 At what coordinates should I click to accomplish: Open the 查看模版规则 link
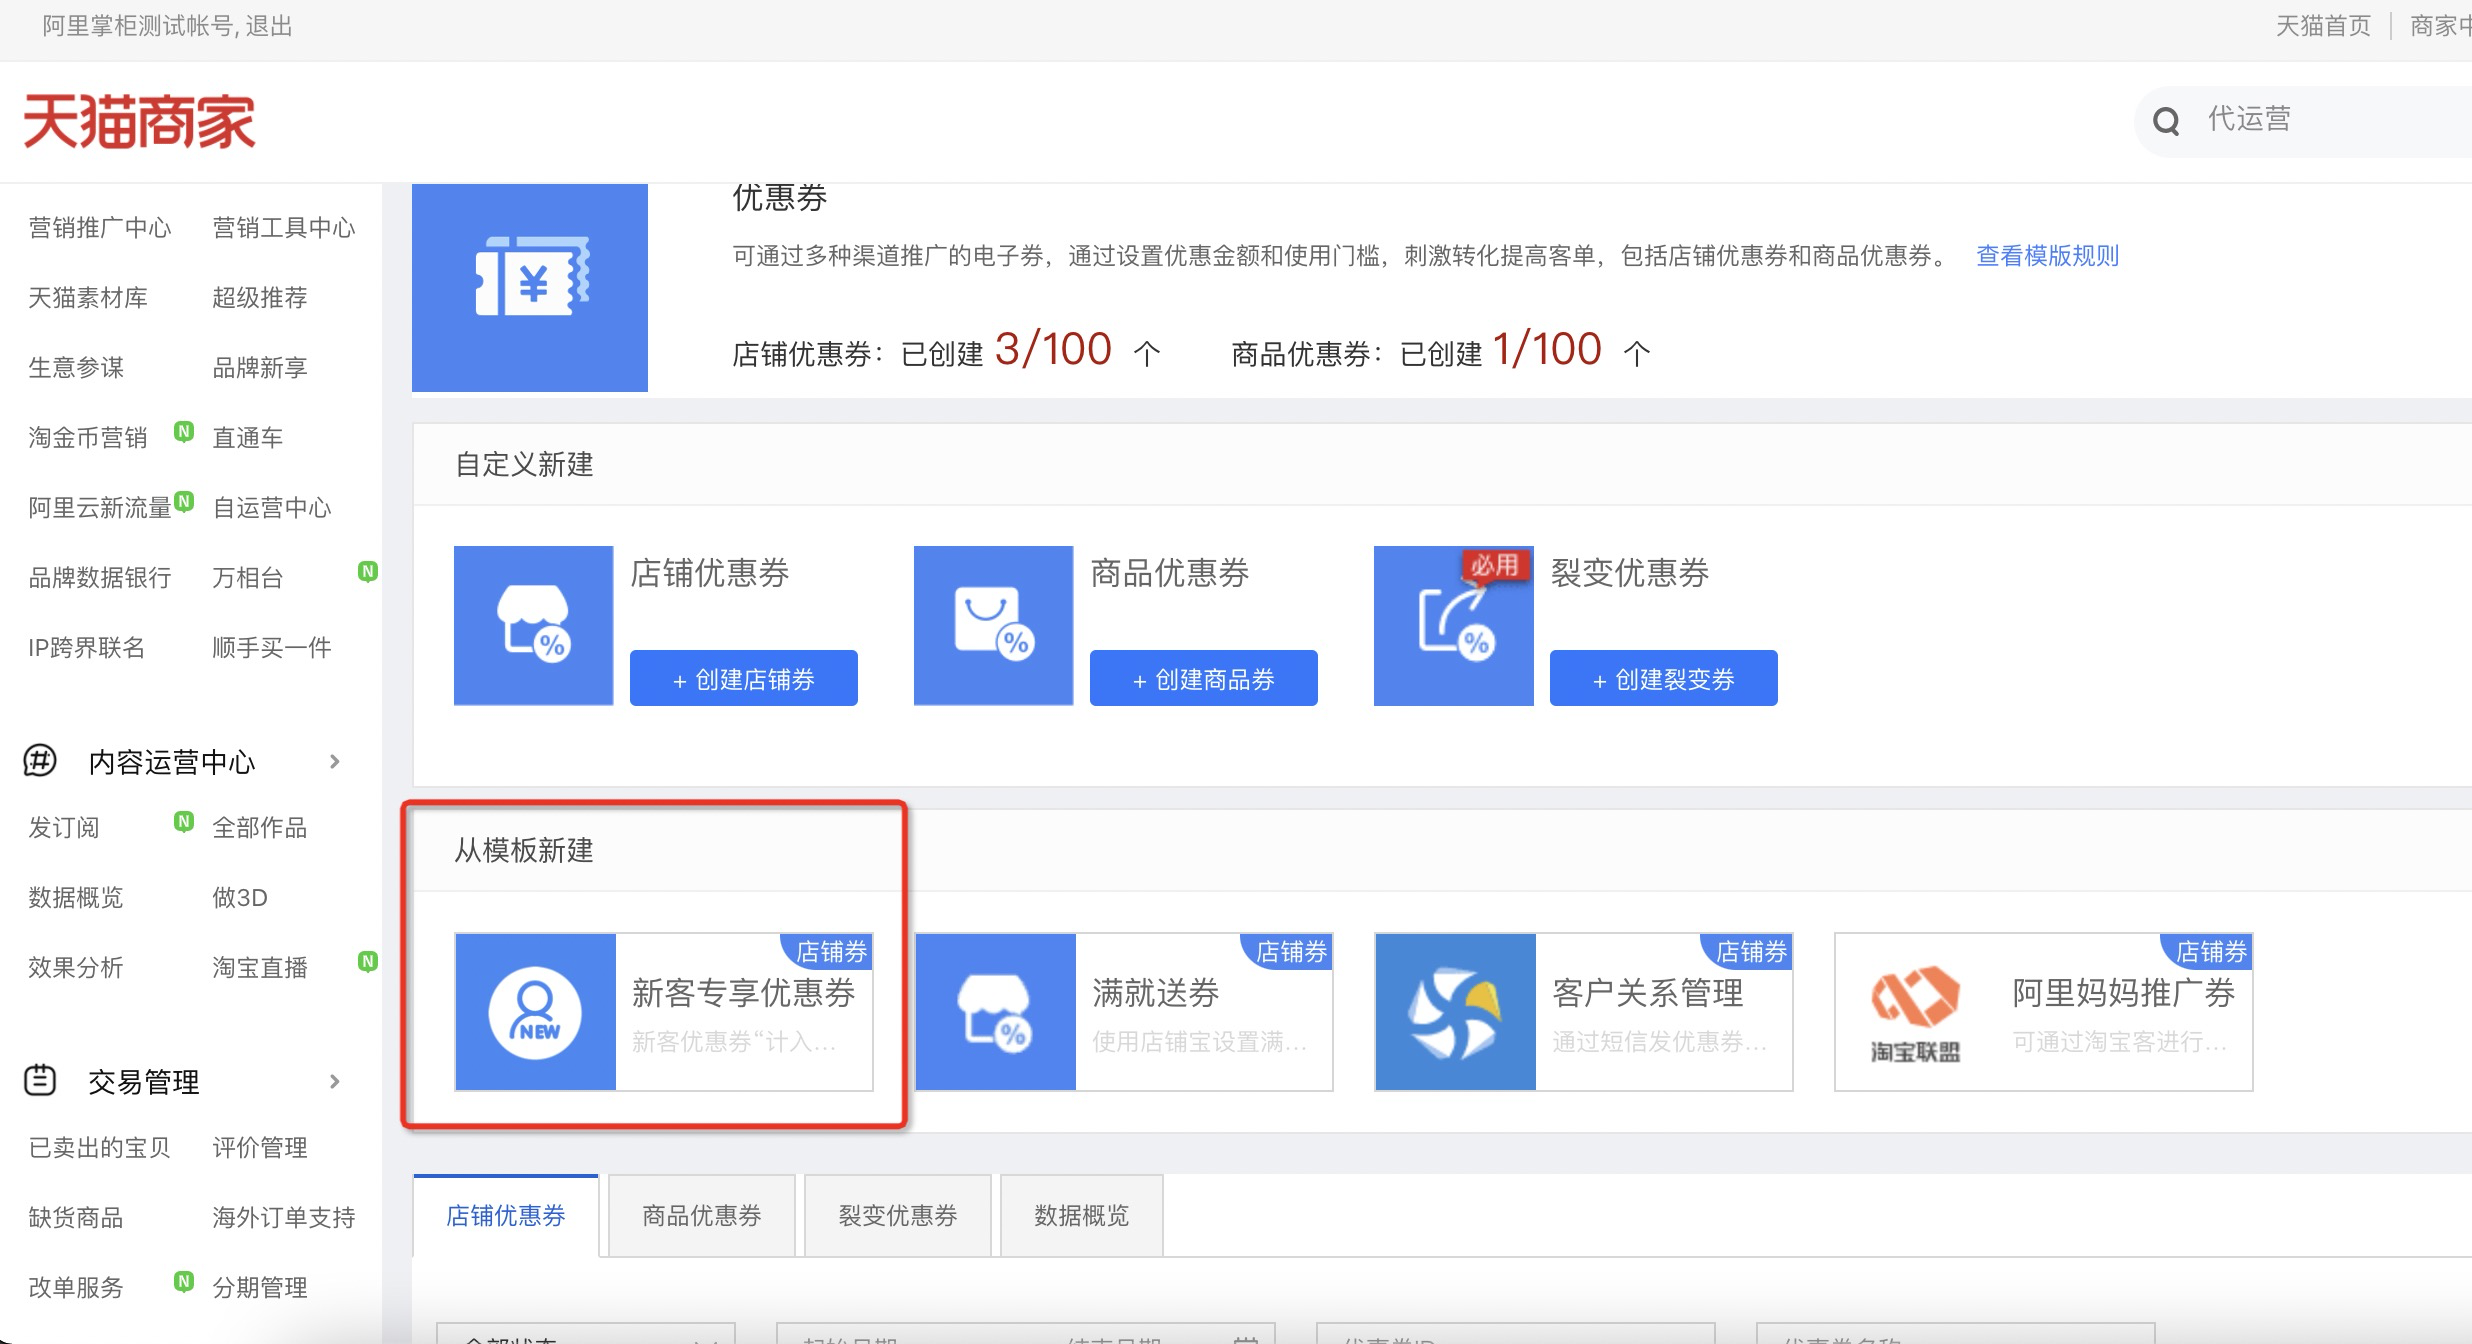click(2047, 256)
